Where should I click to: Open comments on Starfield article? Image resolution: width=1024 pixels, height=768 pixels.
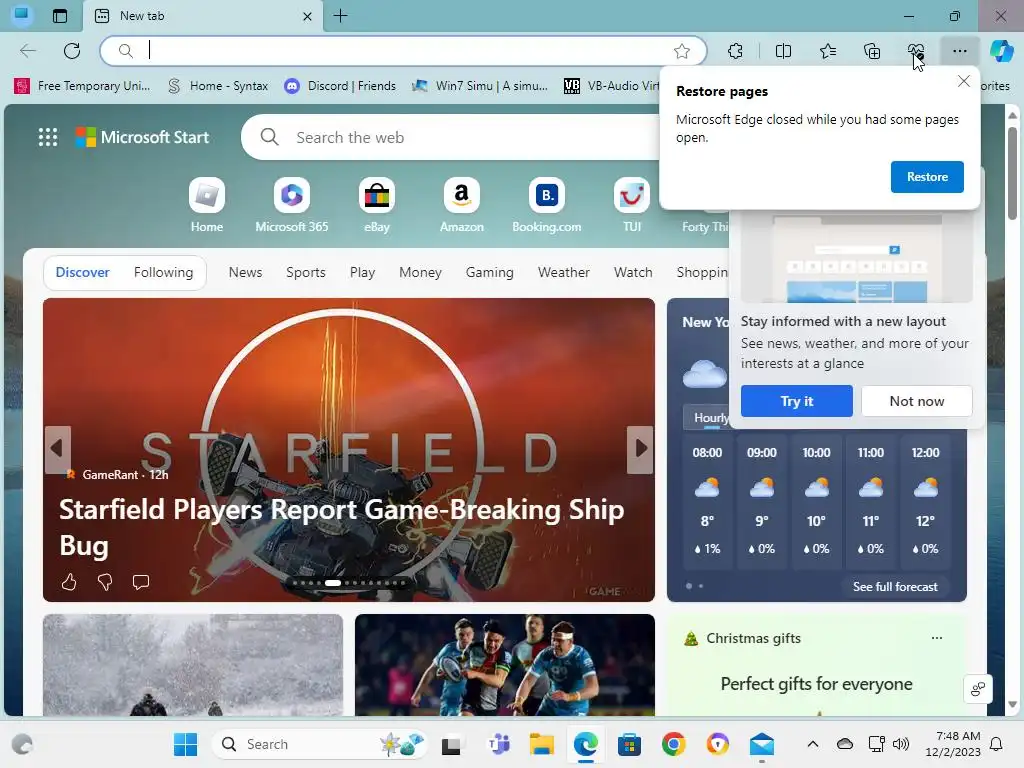pyautogui.click(x=140, y=581)
